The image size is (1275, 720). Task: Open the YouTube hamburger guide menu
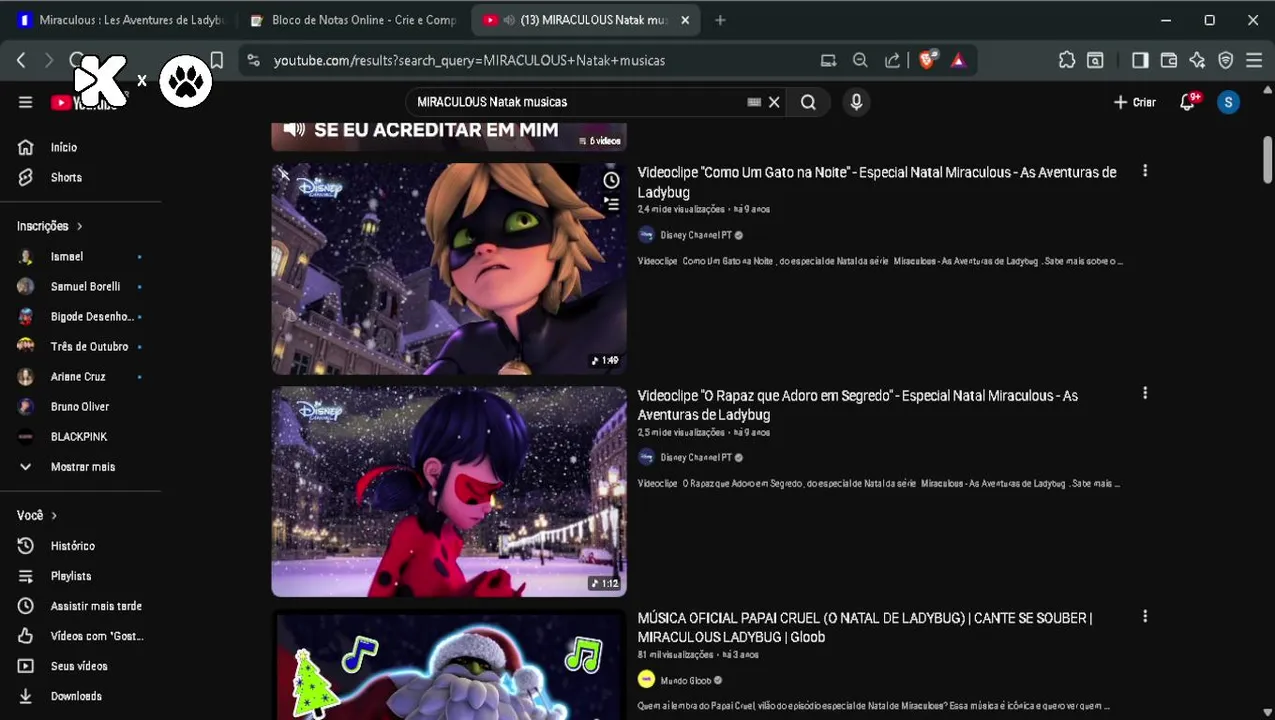tap(26, 102)
